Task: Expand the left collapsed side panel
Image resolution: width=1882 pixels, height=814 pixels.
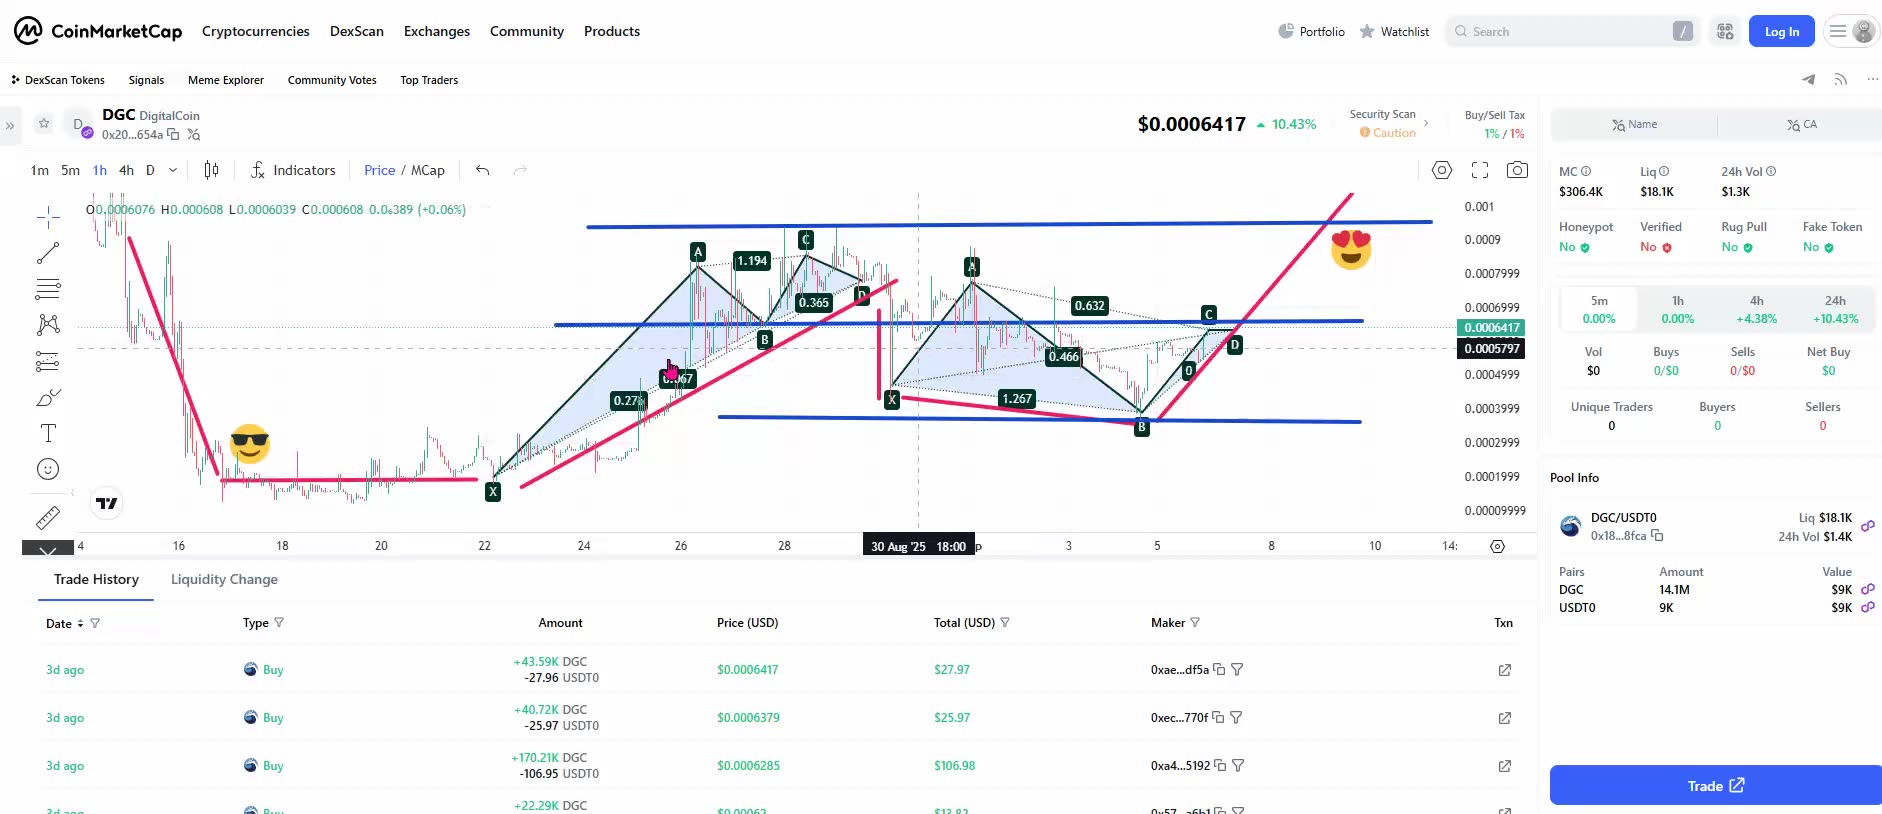Action: point(10,126)
